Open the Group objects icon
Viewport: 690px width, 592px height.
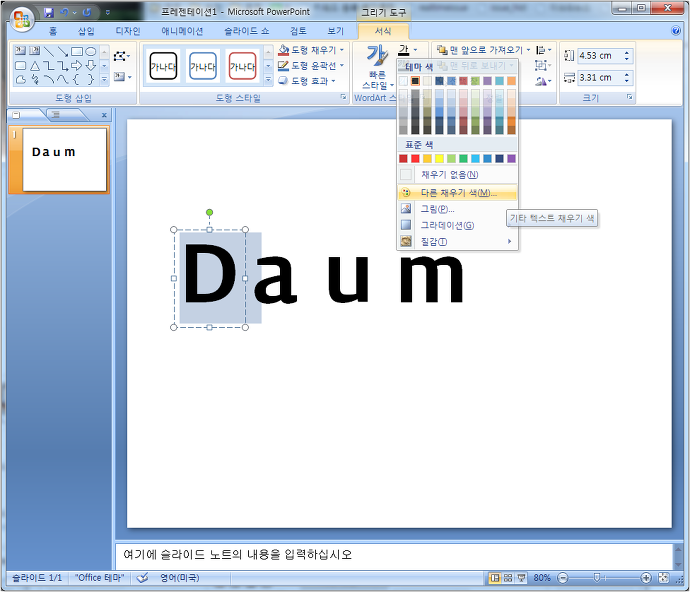coord(542,66)
